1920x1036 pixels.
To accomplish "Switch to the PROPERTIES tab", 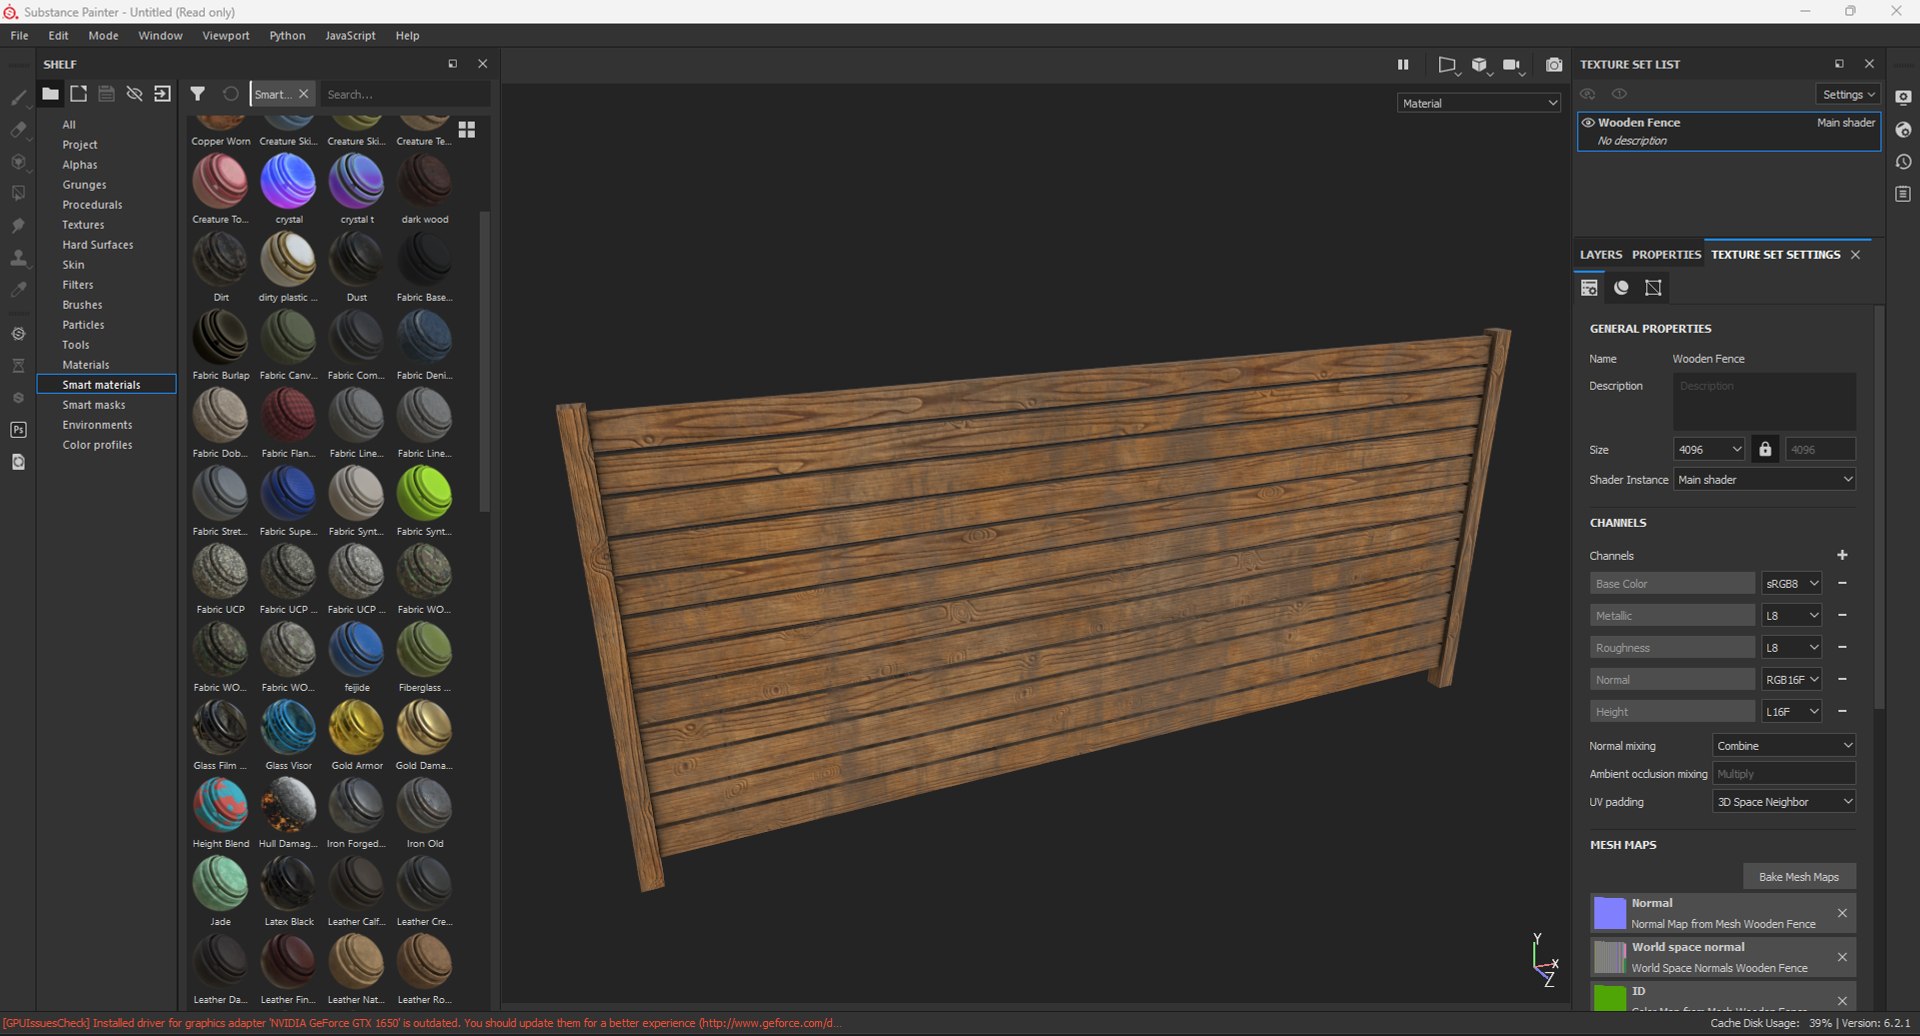I will tap(1666, 255).
